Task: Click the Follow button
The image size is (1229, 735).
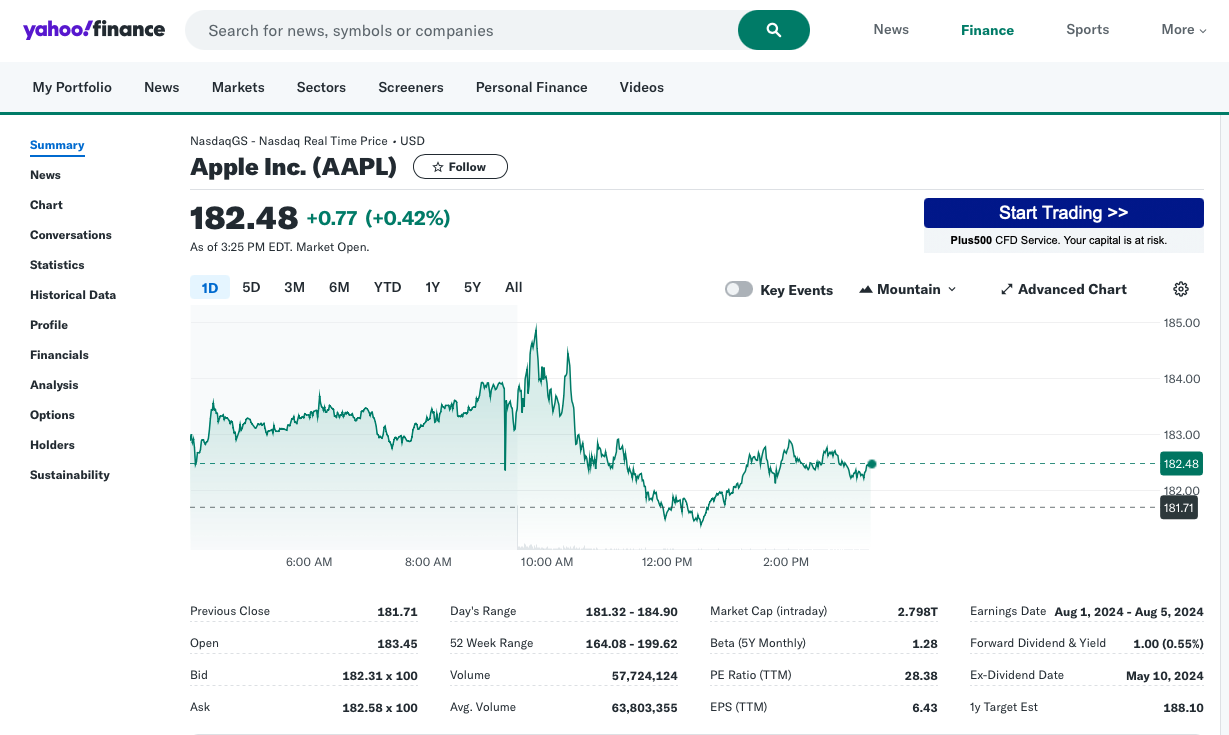Action: (460, 167)
